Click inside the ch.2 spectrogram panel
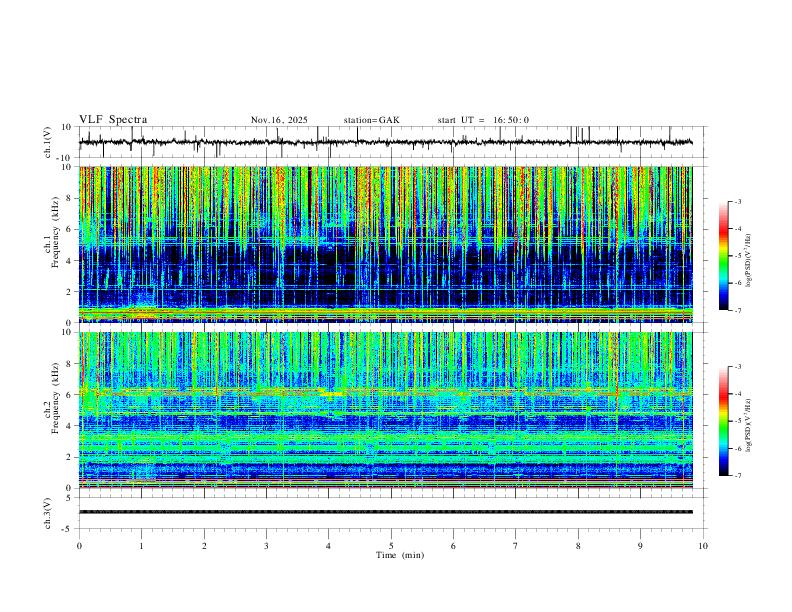The height and width of the screenshot is (612, 792). point(385,410)
